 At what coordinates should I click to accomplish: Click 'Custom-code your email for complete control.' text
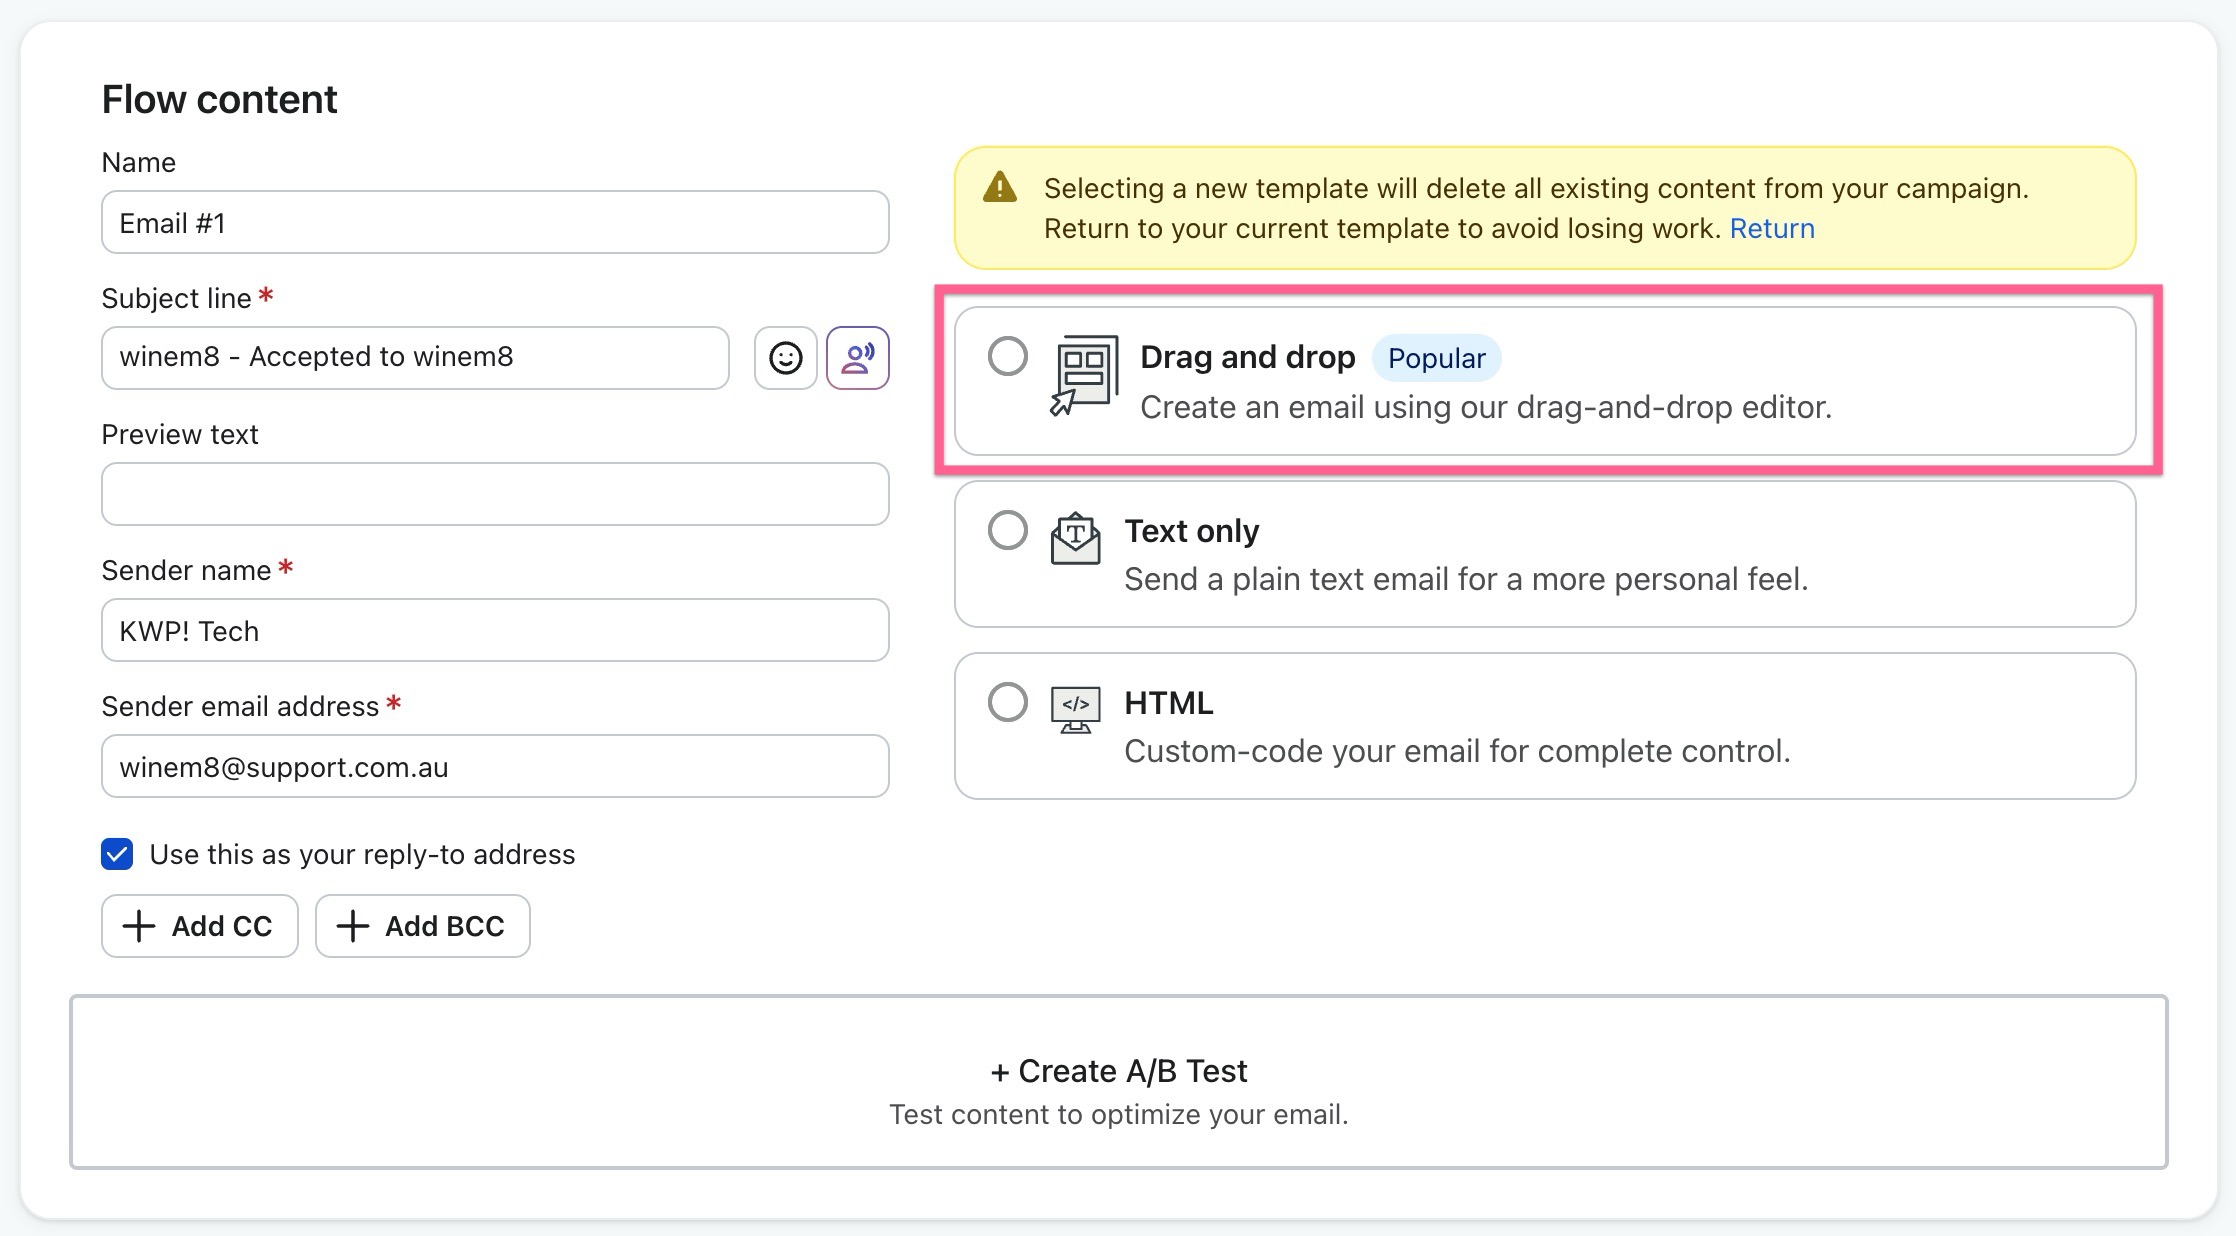click(1457, 751)
